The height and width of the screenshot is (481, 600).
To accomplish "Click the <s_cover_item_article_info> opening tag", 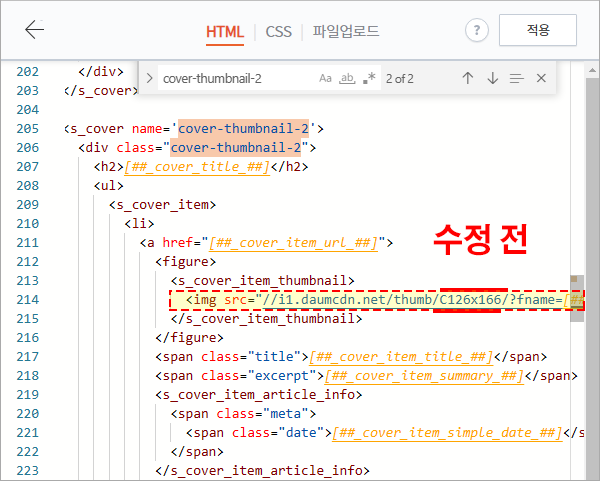I will coord(259,395).
